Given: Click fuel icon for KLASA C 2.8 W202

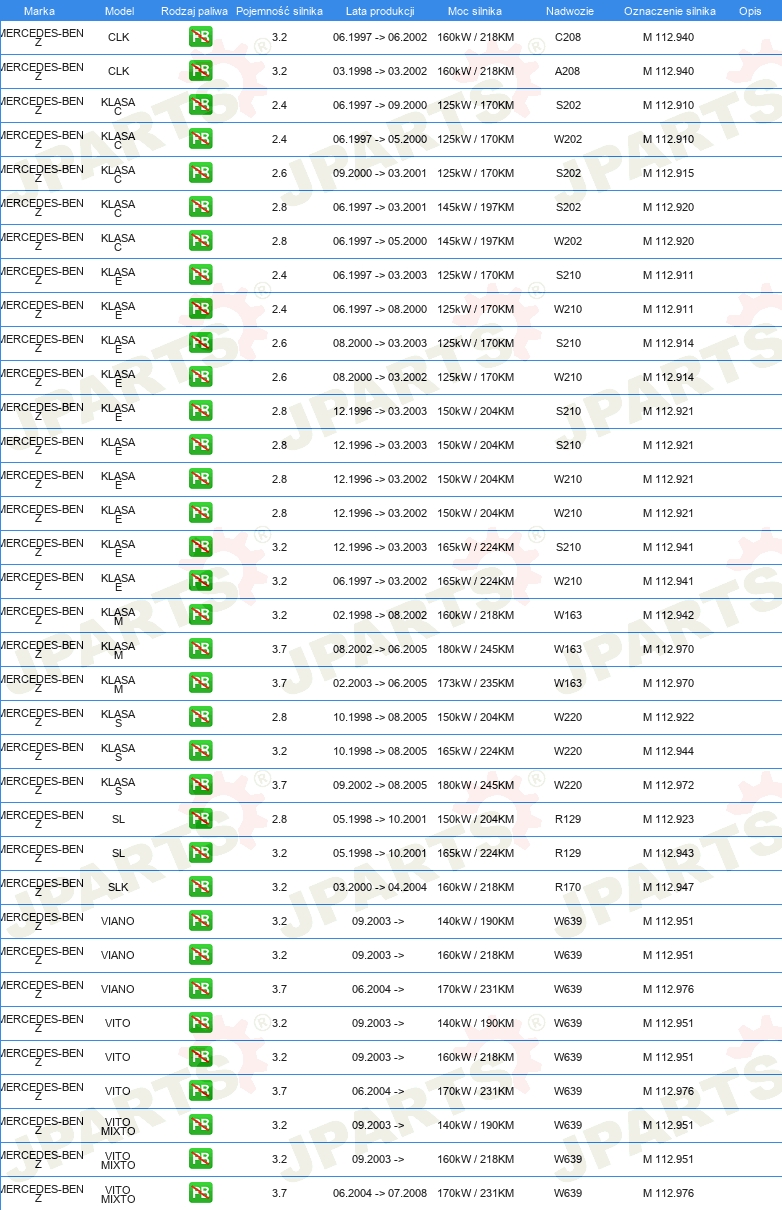Looking at the screenshot, I should coord(200,242).
